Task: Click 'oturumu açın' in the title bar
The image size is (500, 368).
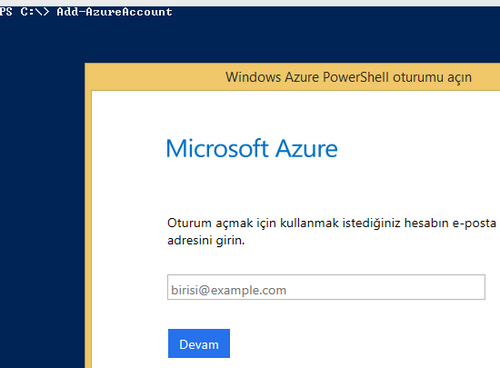Action: [432, 77]
